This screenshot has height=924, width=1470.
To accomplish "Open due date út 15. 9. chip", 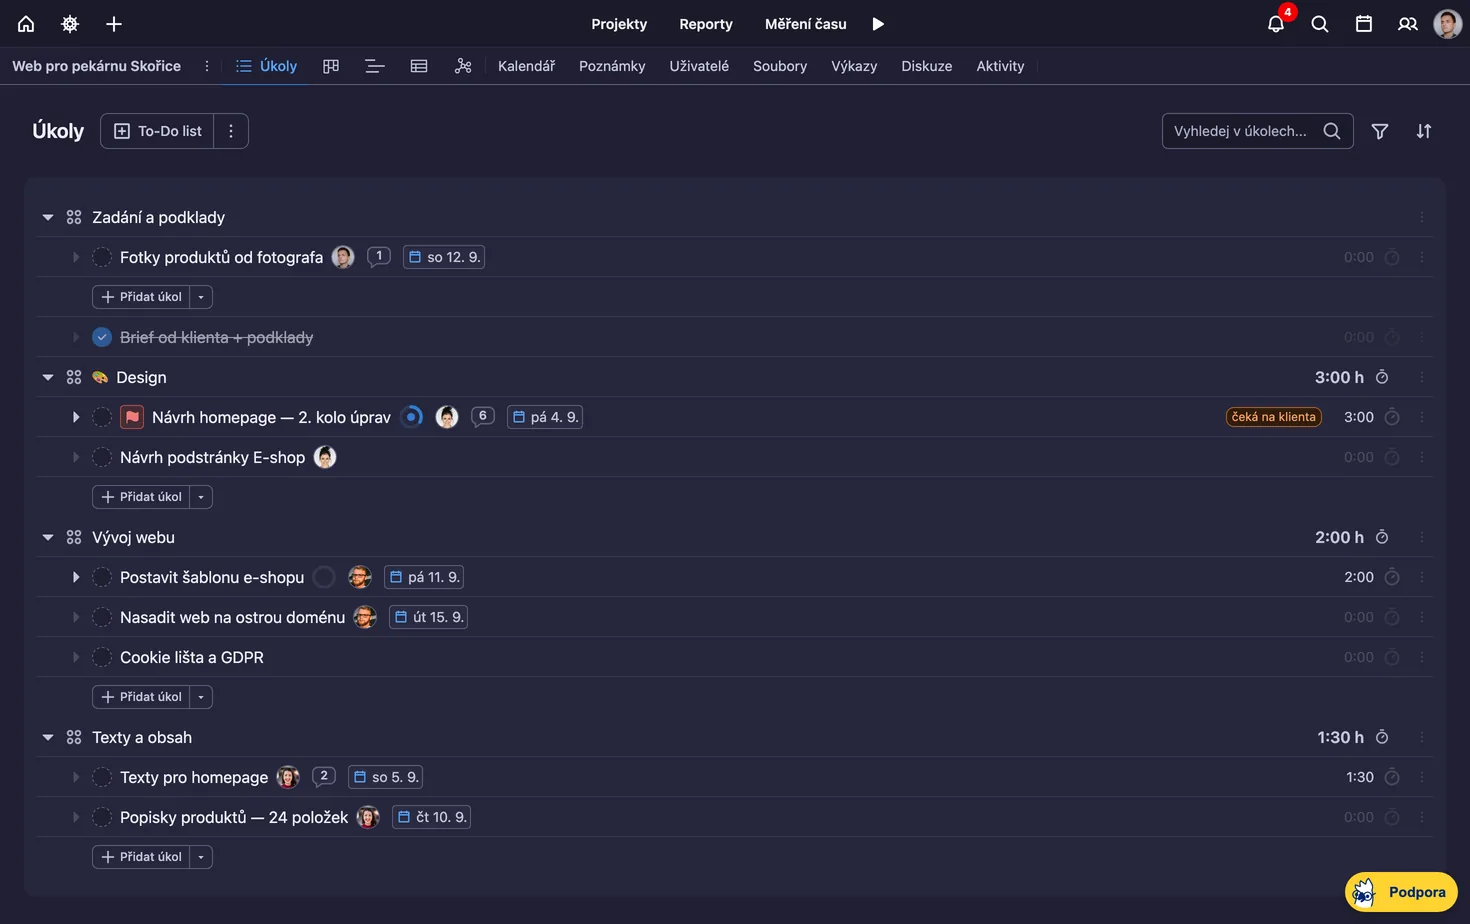I will point(429,617).
